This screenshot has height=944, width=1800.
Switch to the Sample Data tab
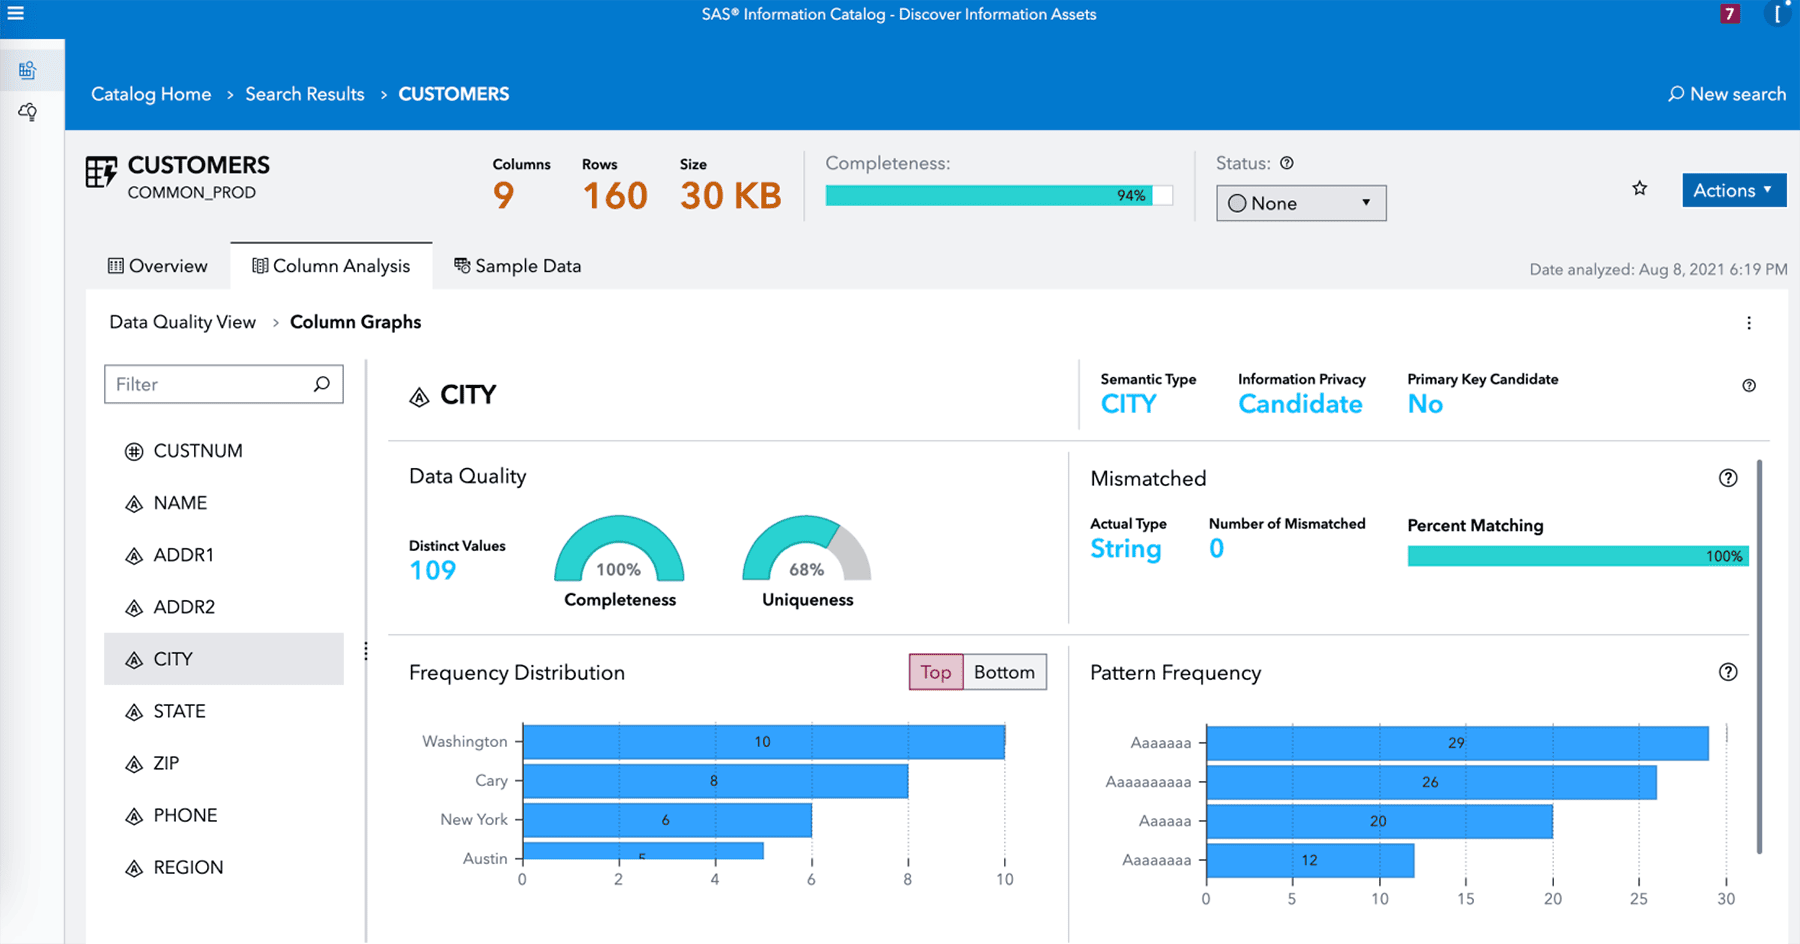coord(517,265)
